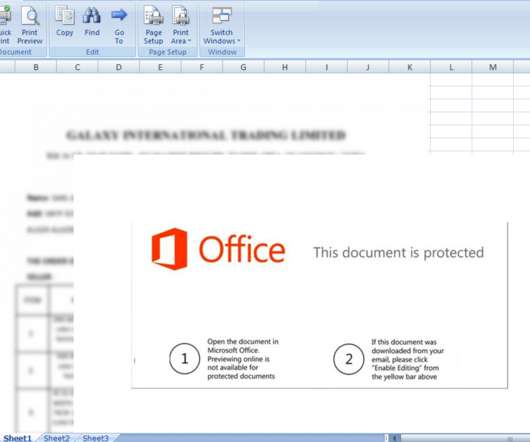Image resolution: width=530 pixels, height=442 pixels.
Task: Switch to Sheet3 tab
Action: pyautogui.click(x=96, y=438)
